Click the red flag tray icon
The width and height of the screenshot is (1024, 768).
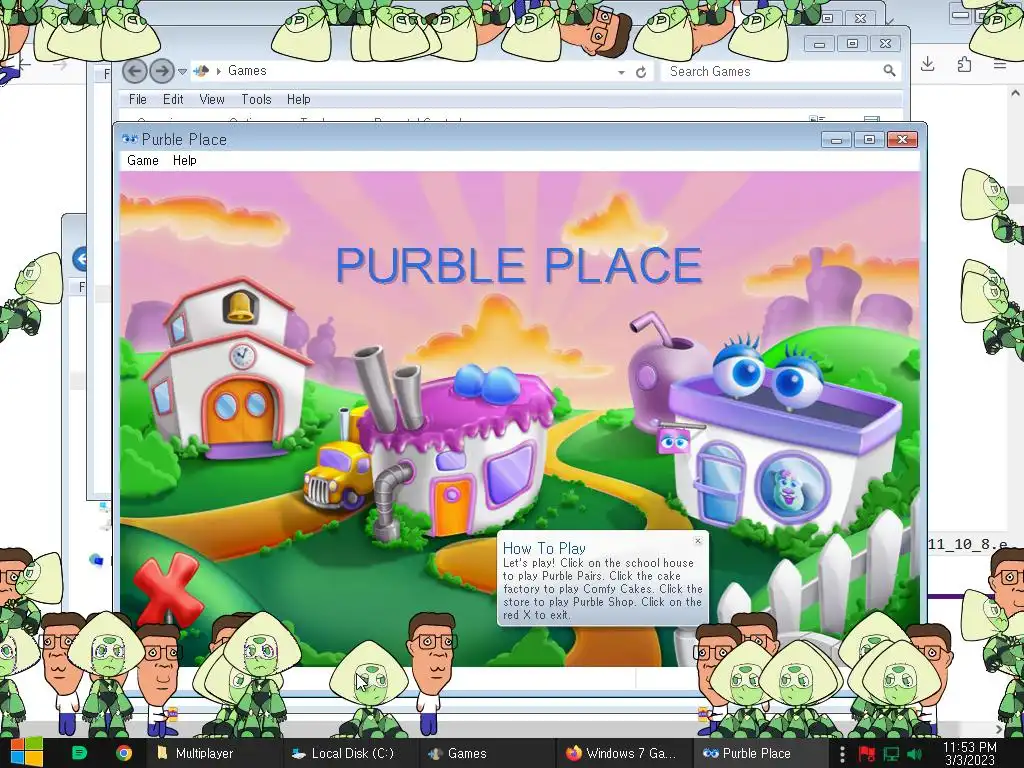point(866,754)
